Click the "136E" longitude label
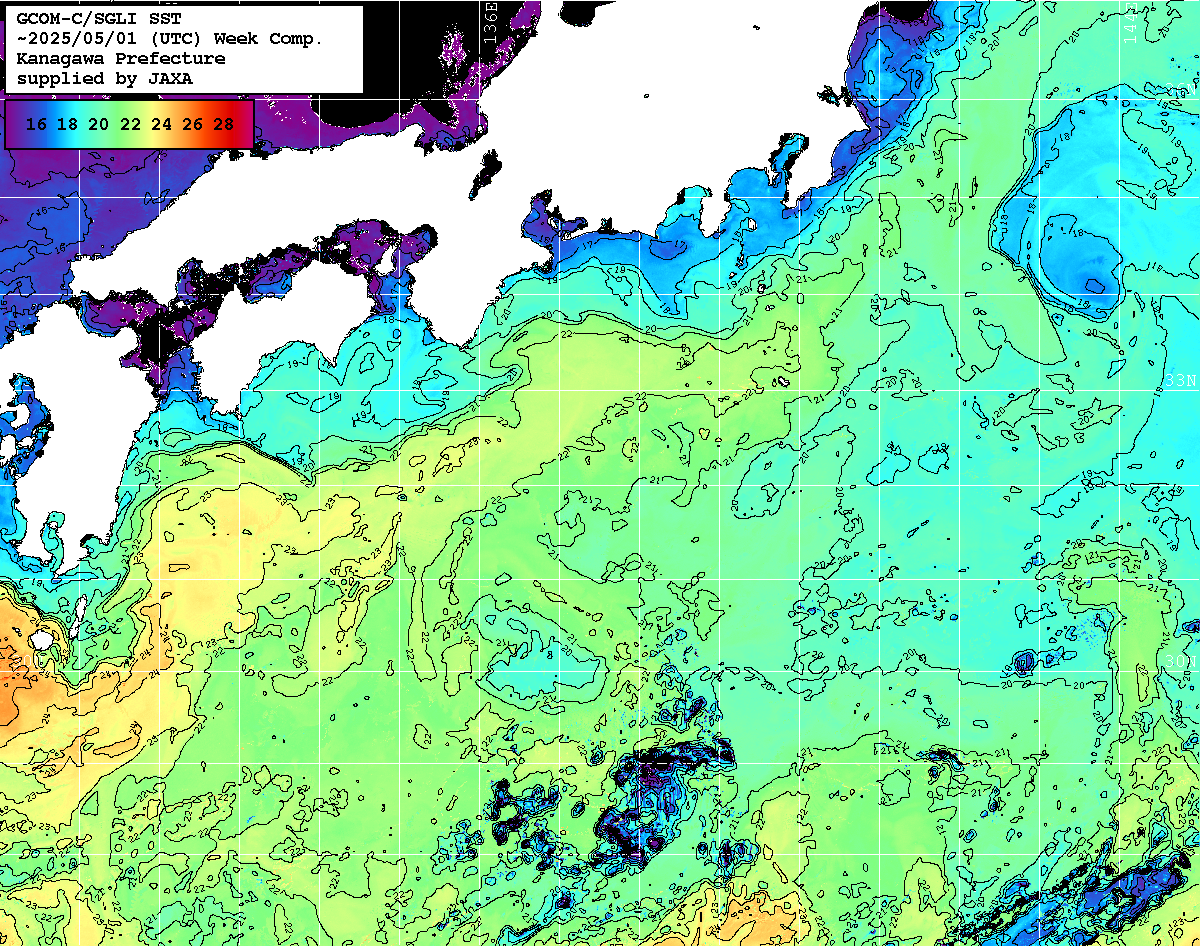The image size is (1200, 946). [x=488, y=21]
